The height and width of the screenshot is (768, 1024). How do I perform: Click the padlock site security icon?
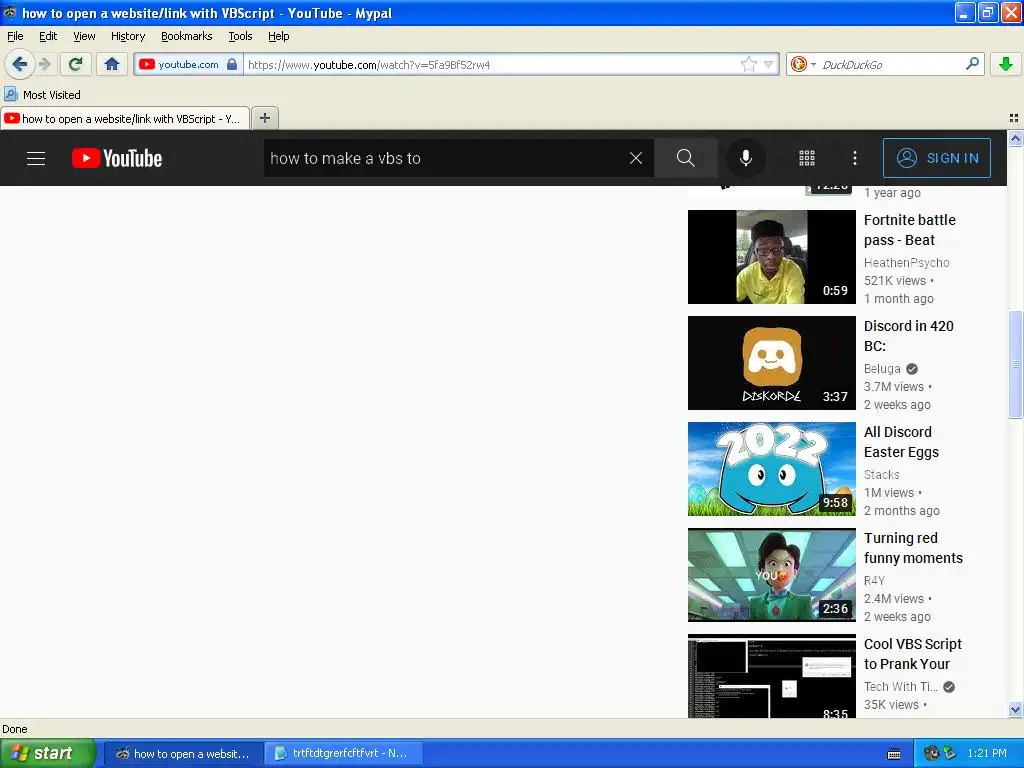[232, 64]
